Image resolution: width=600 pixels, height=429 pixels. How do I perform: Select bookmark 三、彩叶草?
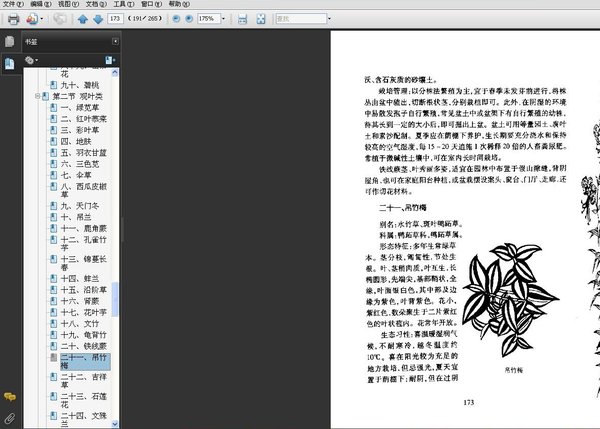coord(80,130)
